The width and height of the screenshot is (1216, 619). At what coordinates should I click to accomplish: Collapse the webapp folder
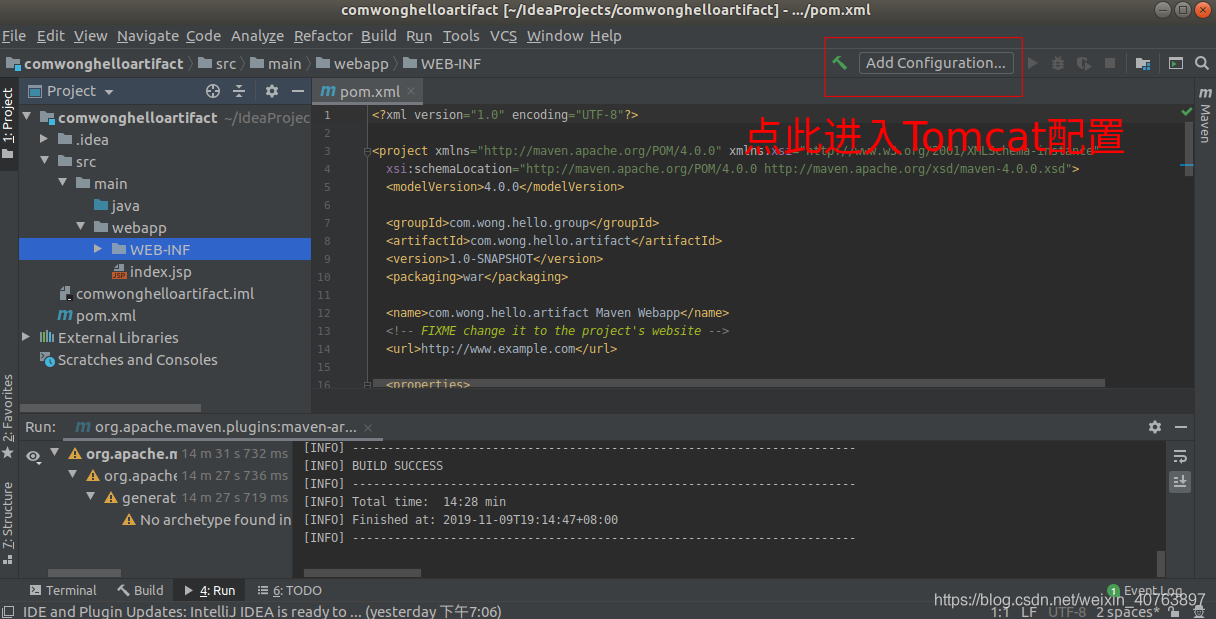[80, 227]
